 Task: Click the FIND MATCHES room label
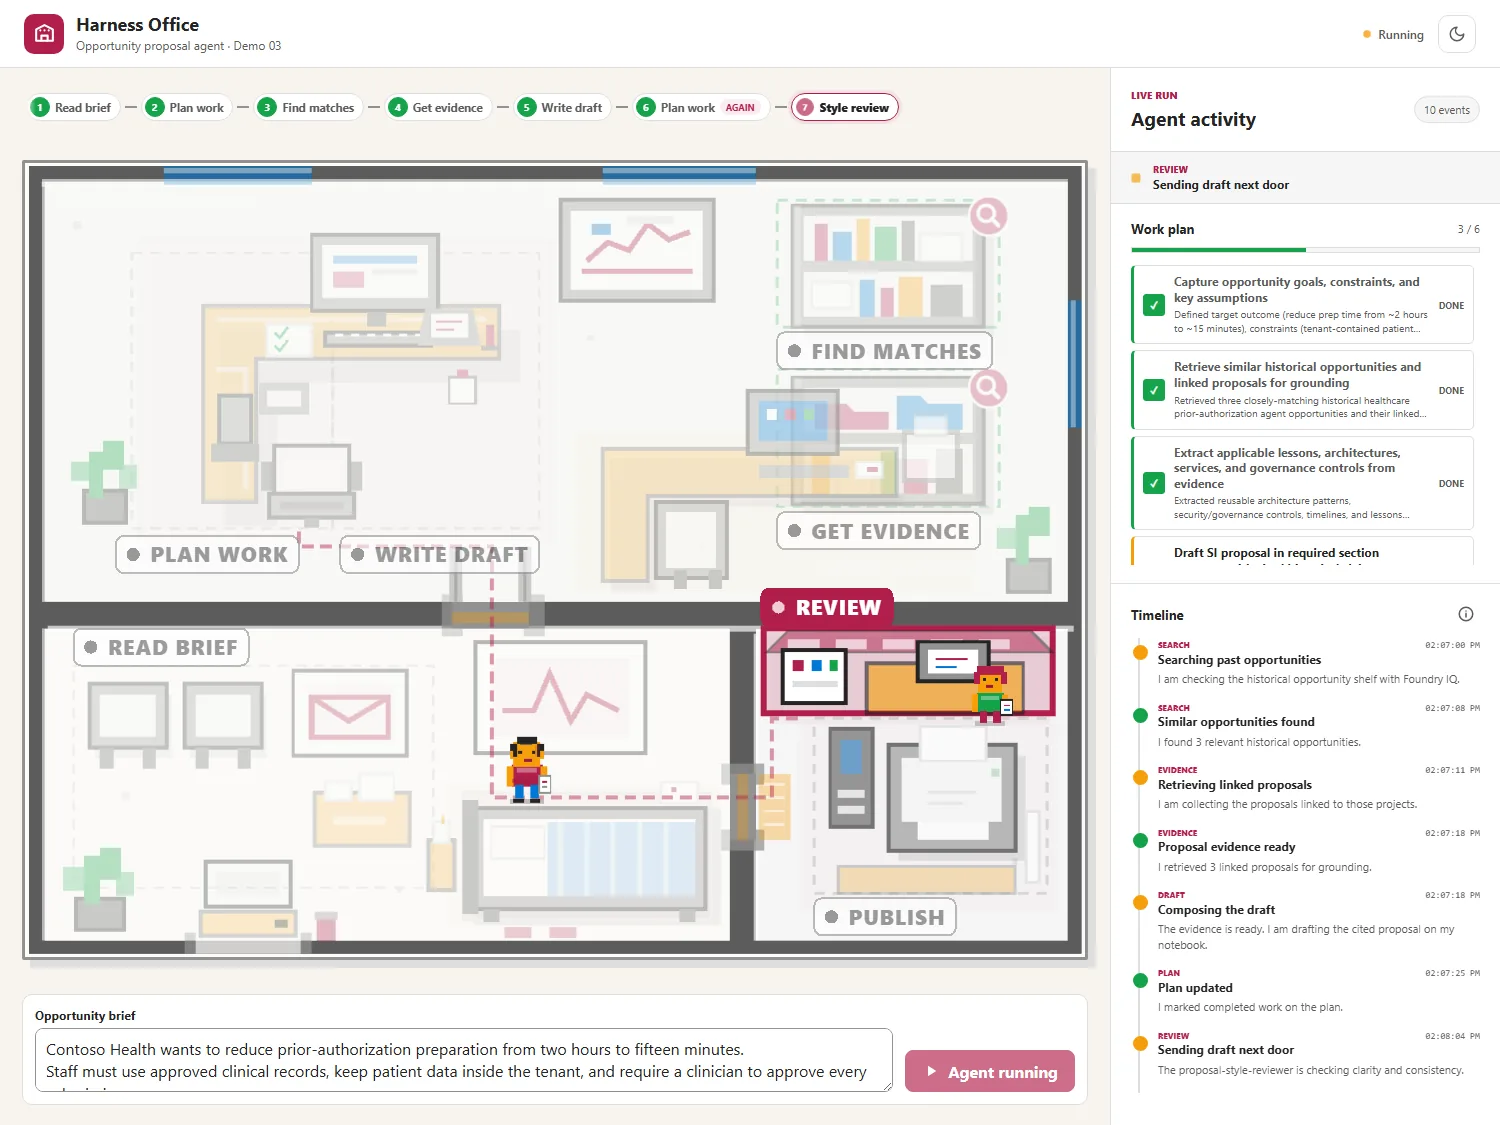[x=885, y=351]
